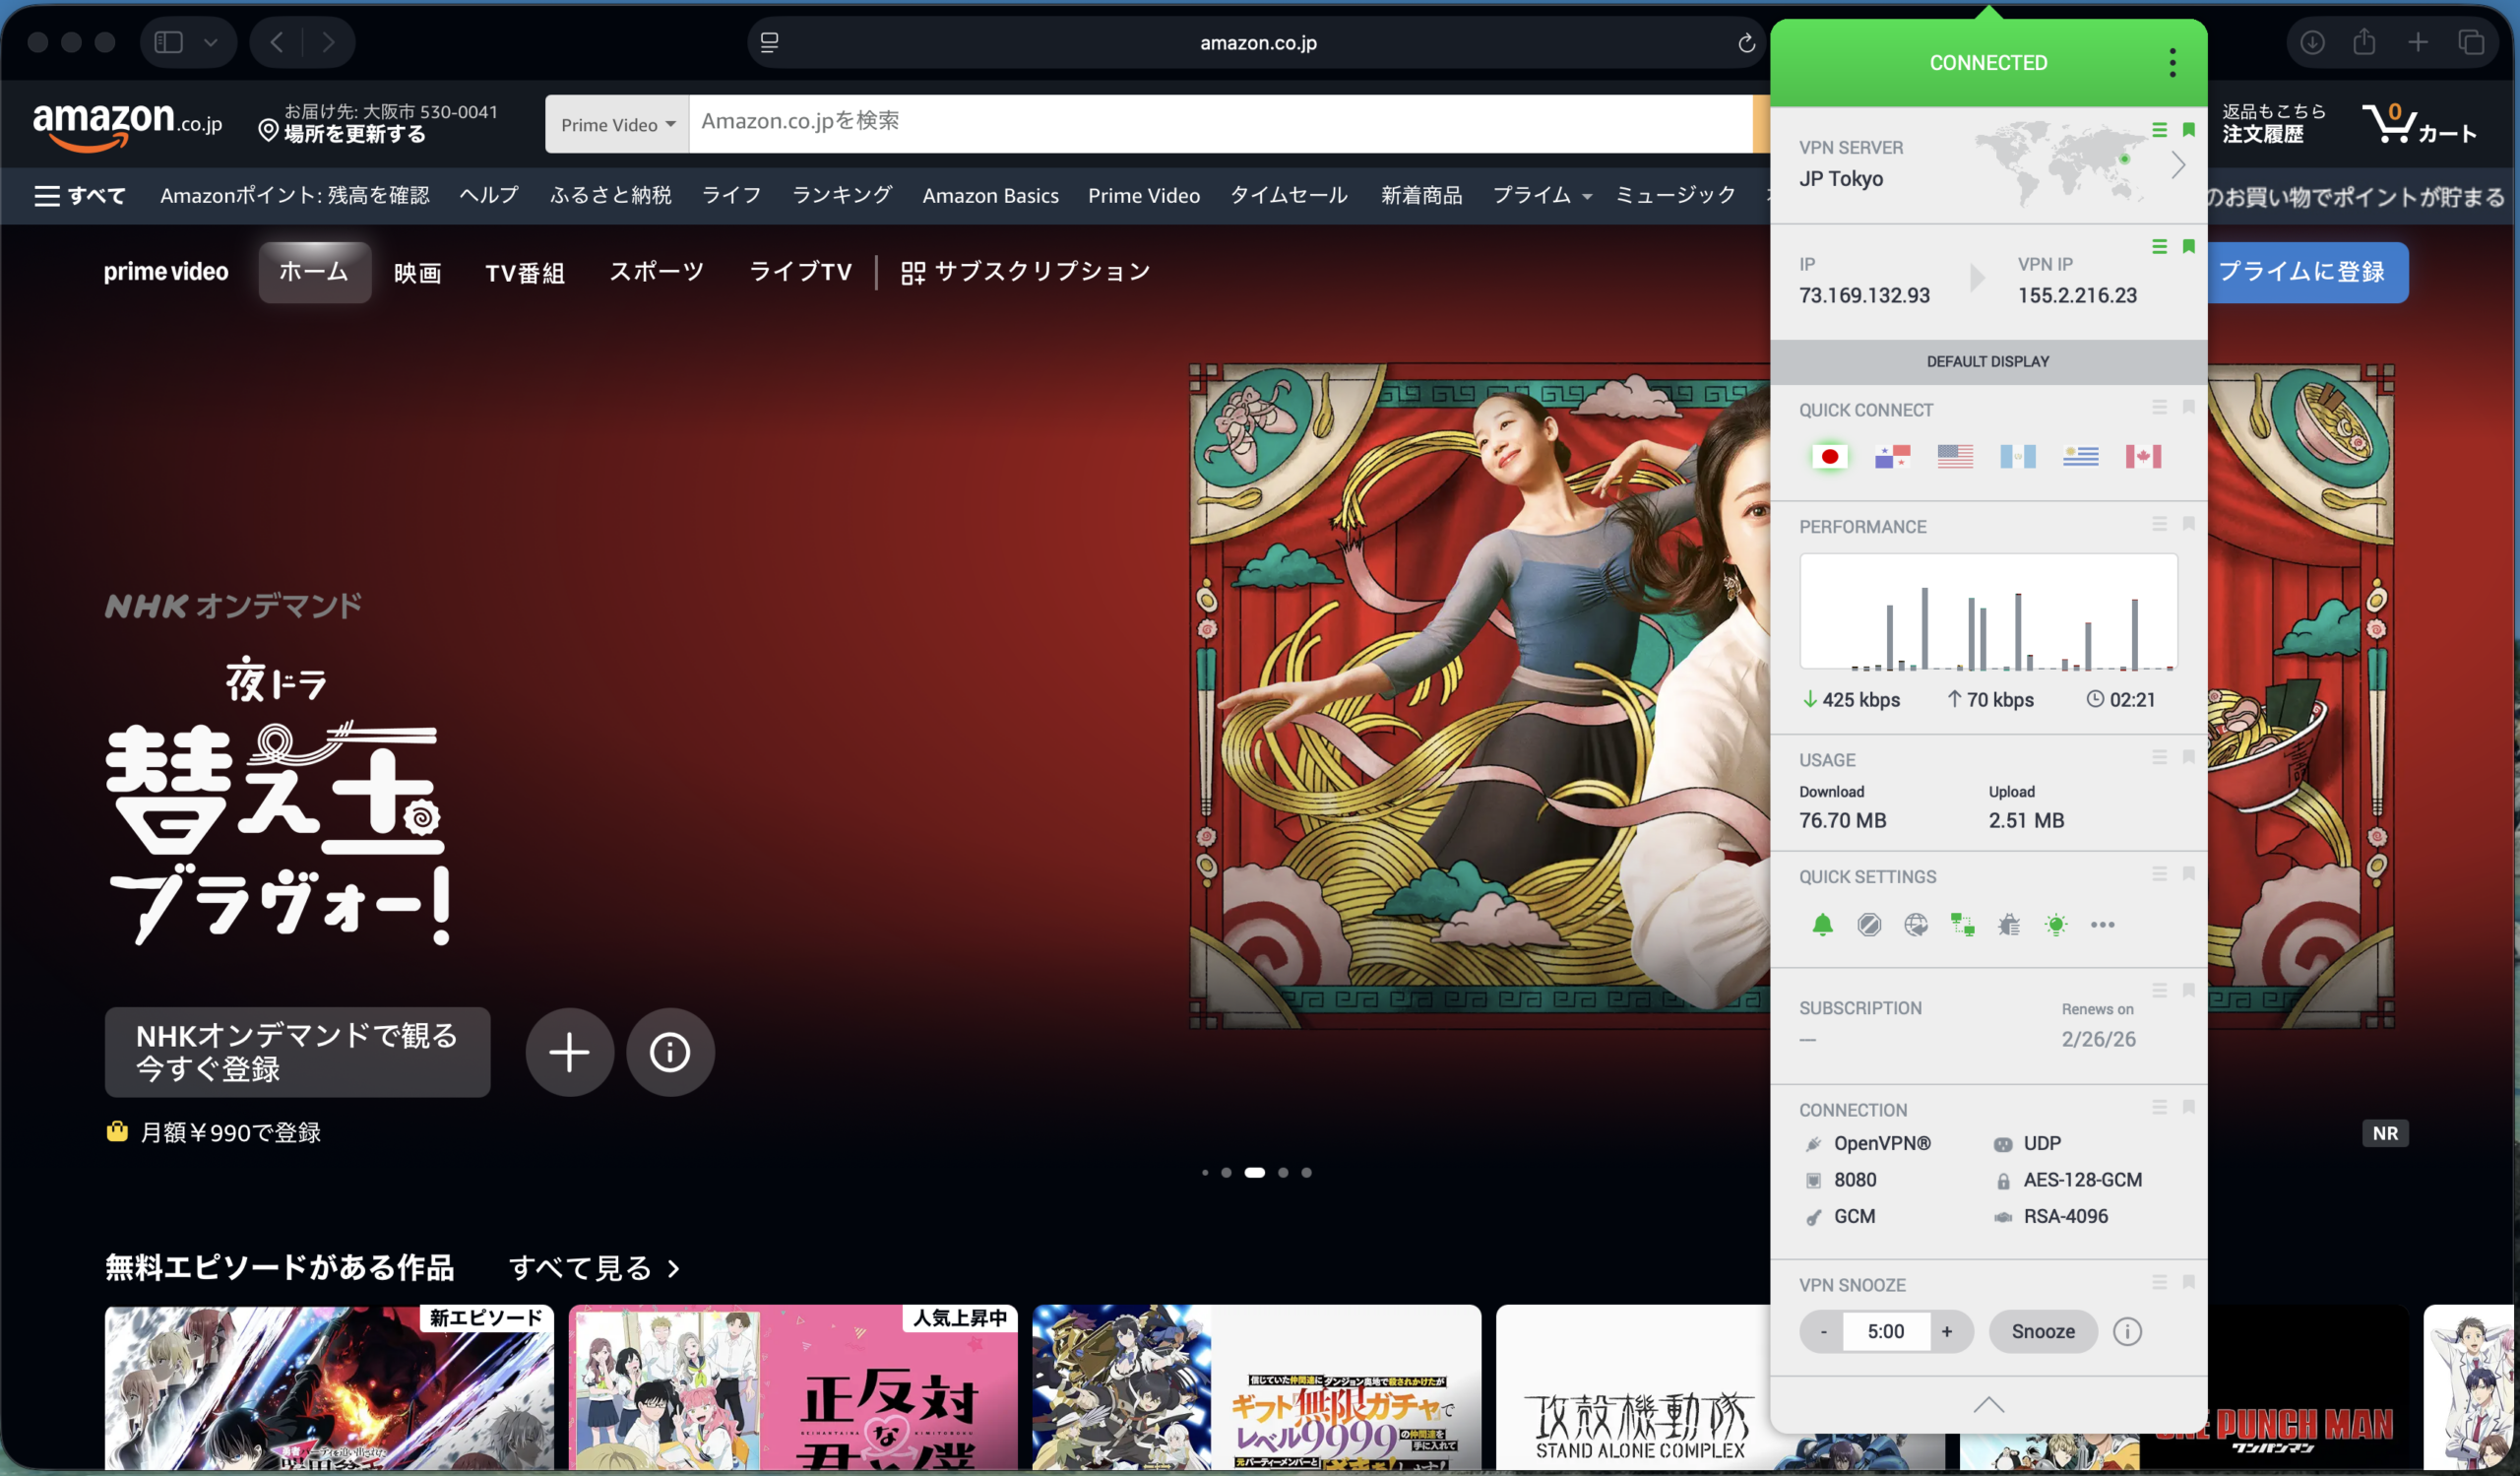Select the fourth carousel dot indicator
The height and width of the screenshot is (1476, 2520).
(1283, 1172)
